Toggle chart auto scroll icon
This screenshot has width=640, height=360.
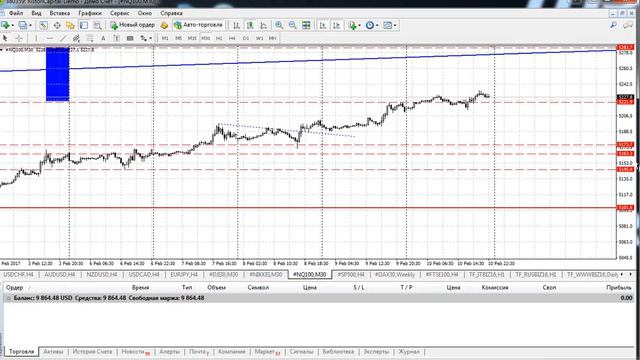tap(323, 25)
